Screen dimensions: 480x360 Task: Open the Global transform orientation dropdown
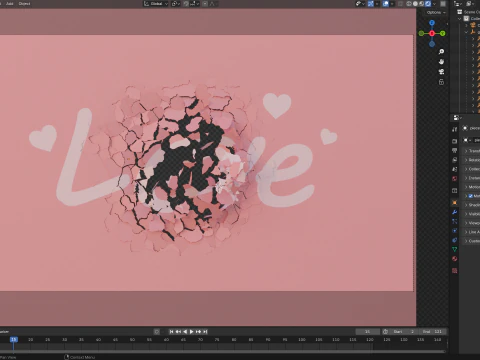(x=156, y=4)
